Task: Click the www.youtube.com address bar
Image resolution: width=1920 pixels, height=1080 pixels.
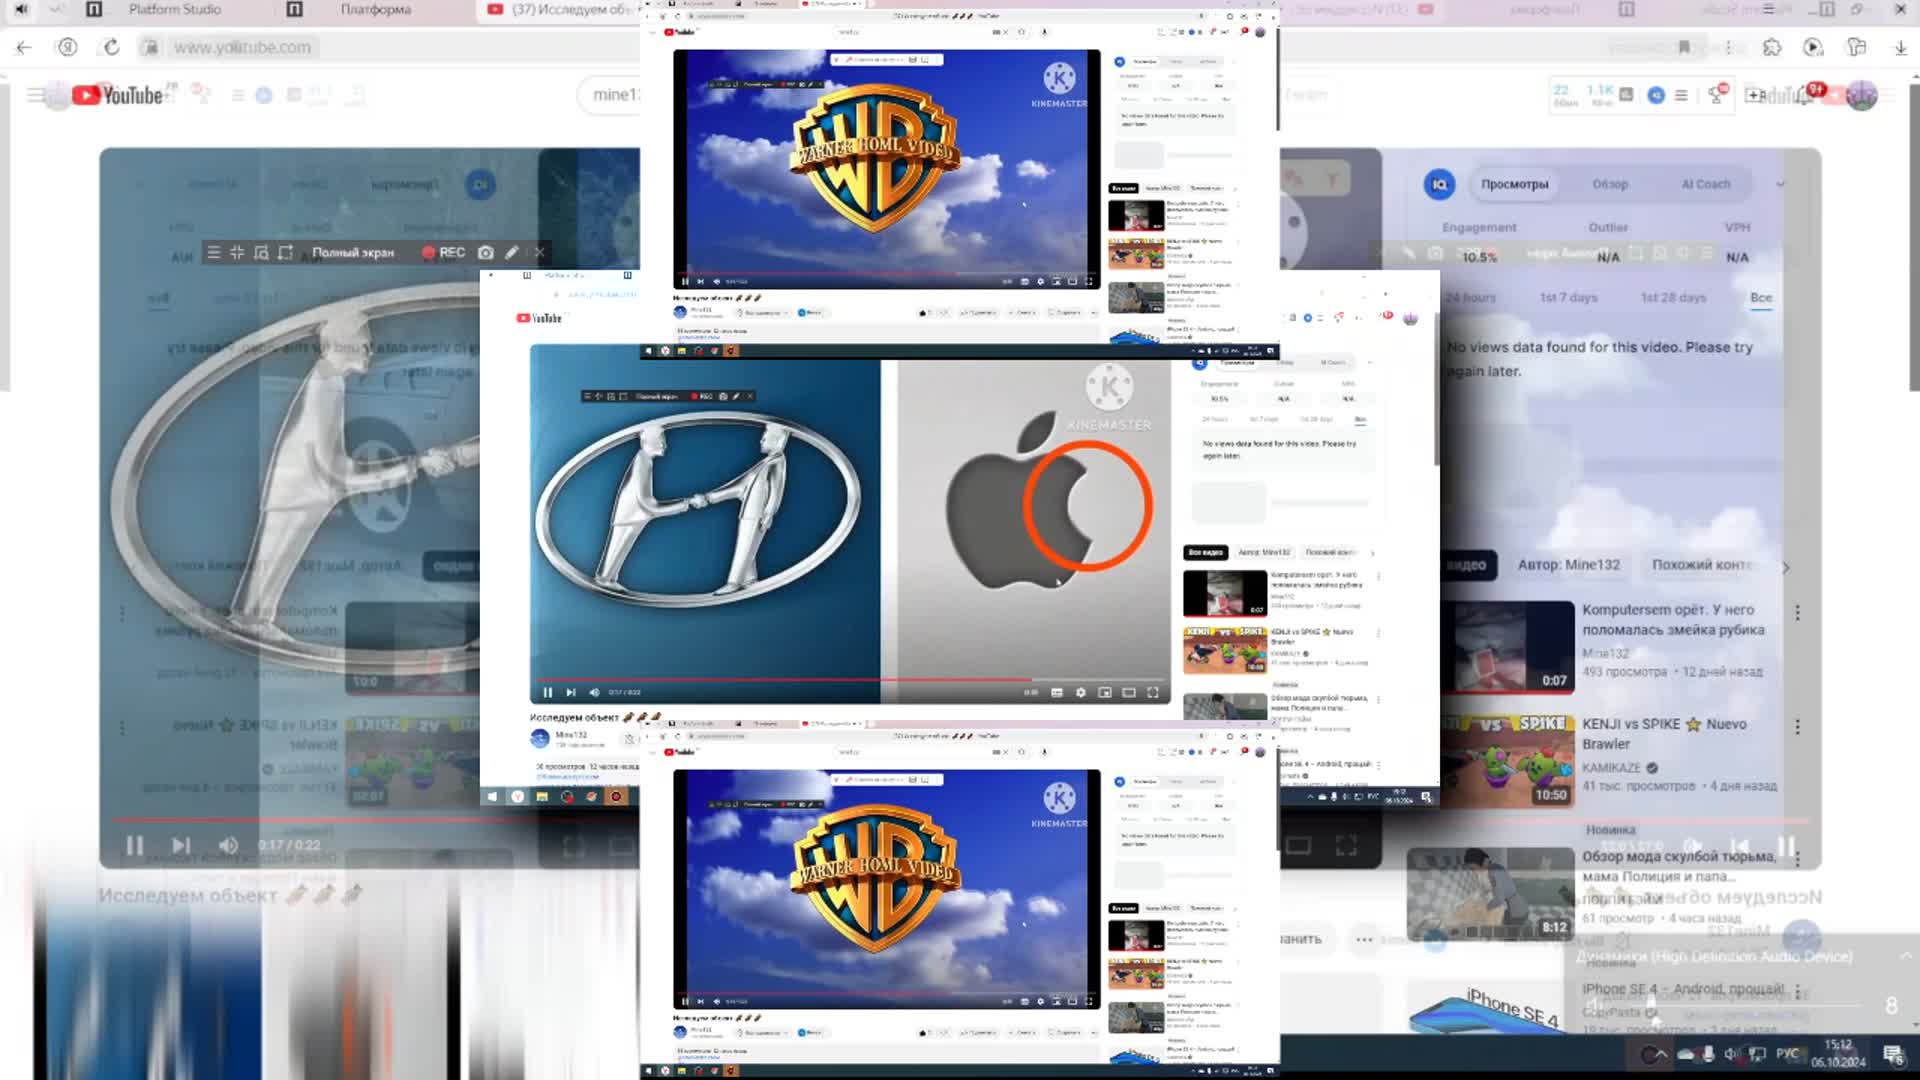Action: coord(242,47)
